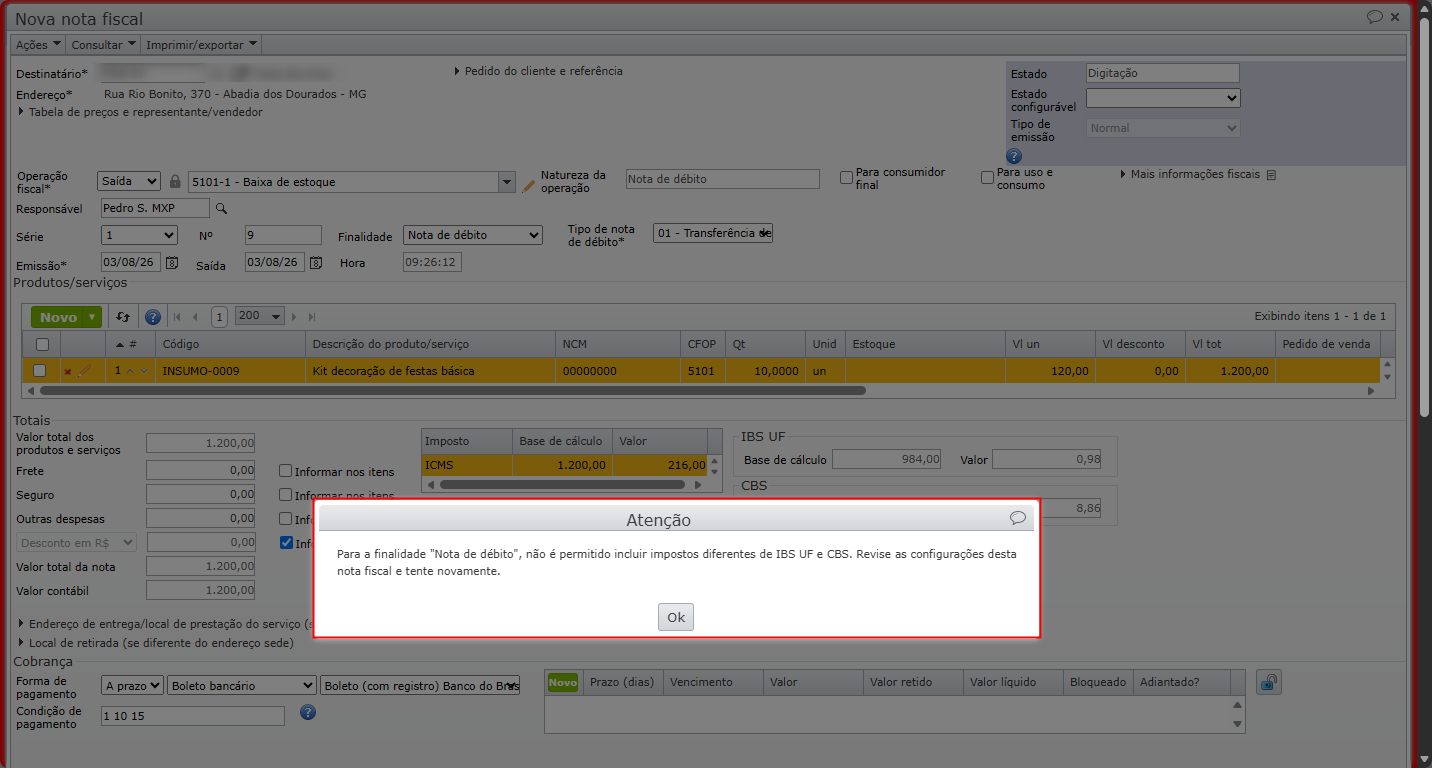Open the Saída operation type dropdown
Screen dimensions: 1432x768
pyautogui.click(x=129, y=181)
